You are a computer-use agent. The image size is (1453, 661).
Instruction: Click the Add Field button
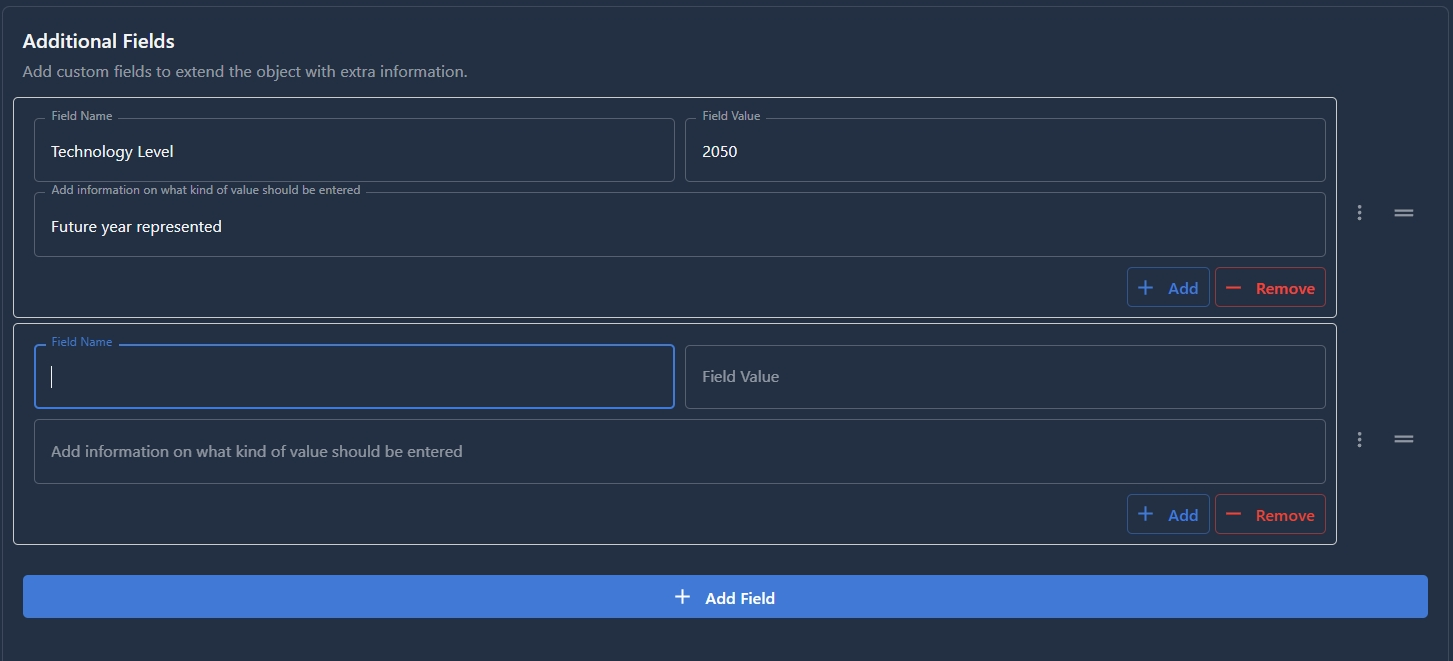point(722,596)
